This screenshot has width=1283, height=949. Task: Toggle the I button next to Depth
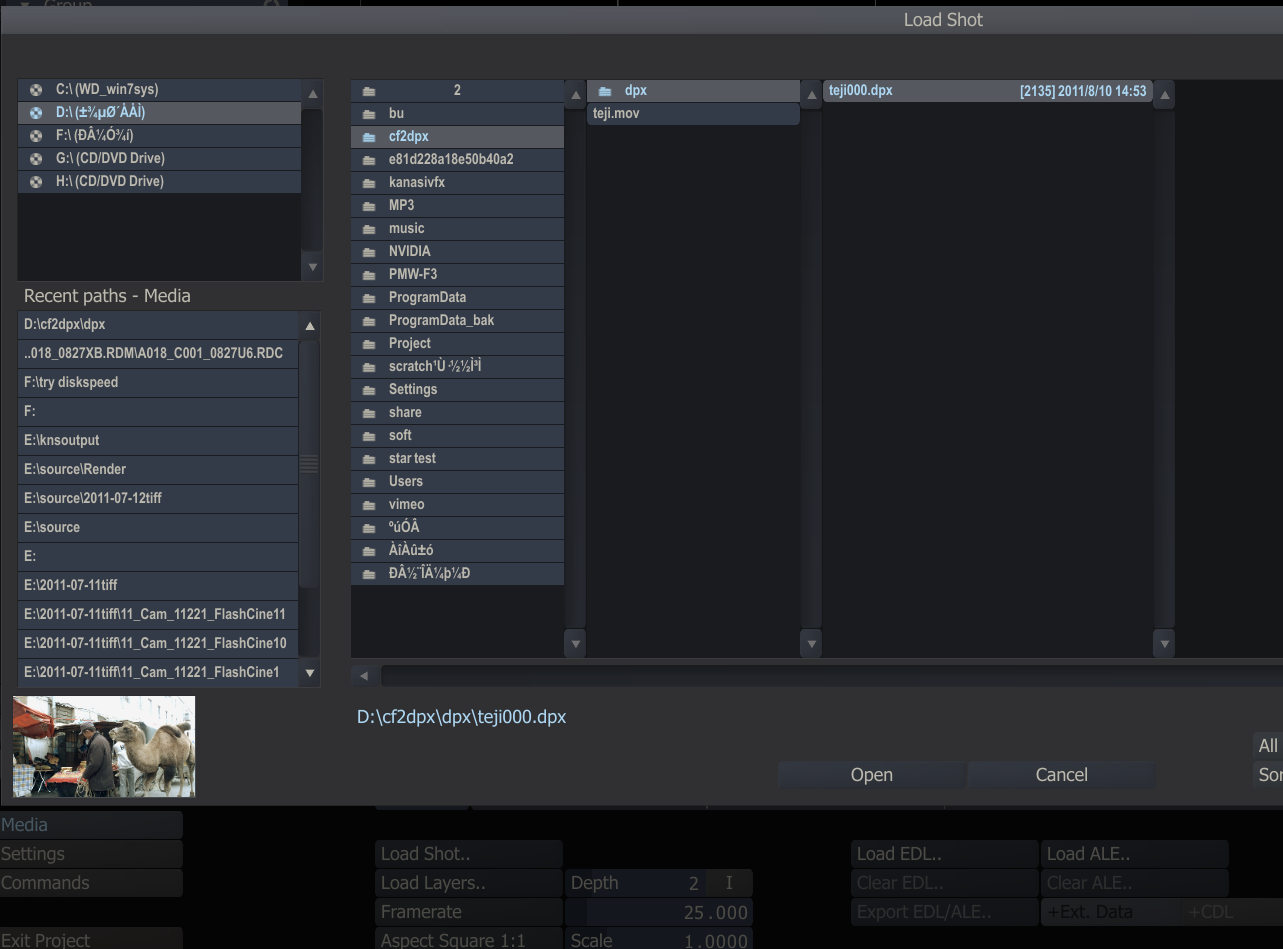(728, 883)
